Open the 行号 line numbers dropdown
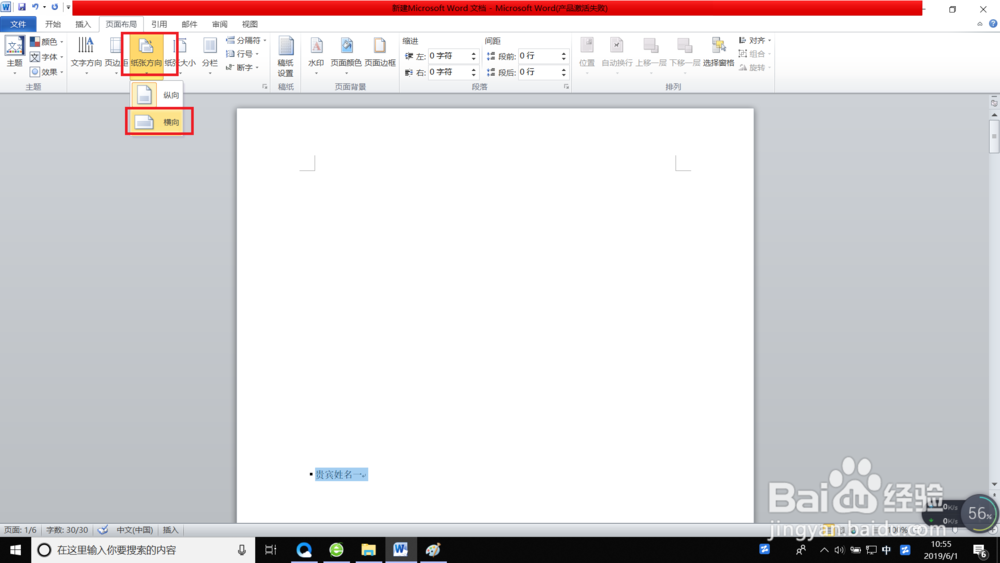The height and width of the screenshot is (563, 1000). coord(242,54)
